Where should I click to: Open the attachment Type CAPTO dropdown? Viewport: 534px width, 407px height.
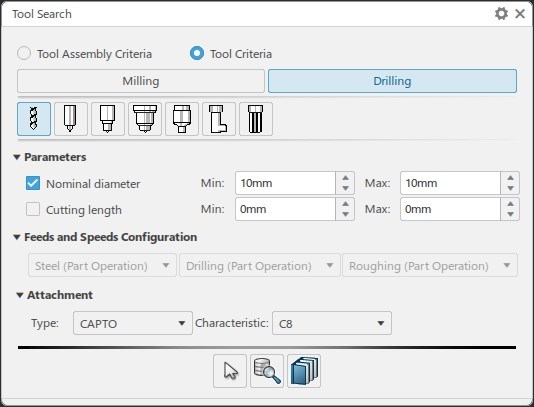[x=133, y=323]
